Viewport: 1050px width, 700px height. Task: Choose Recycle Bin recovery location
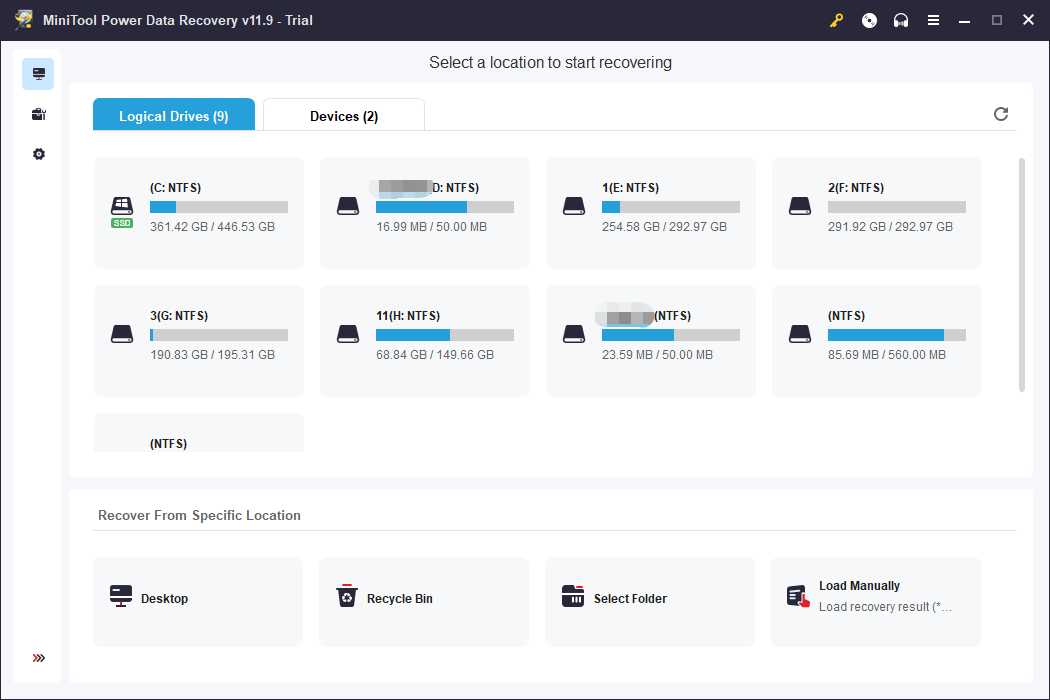[424, 602]
